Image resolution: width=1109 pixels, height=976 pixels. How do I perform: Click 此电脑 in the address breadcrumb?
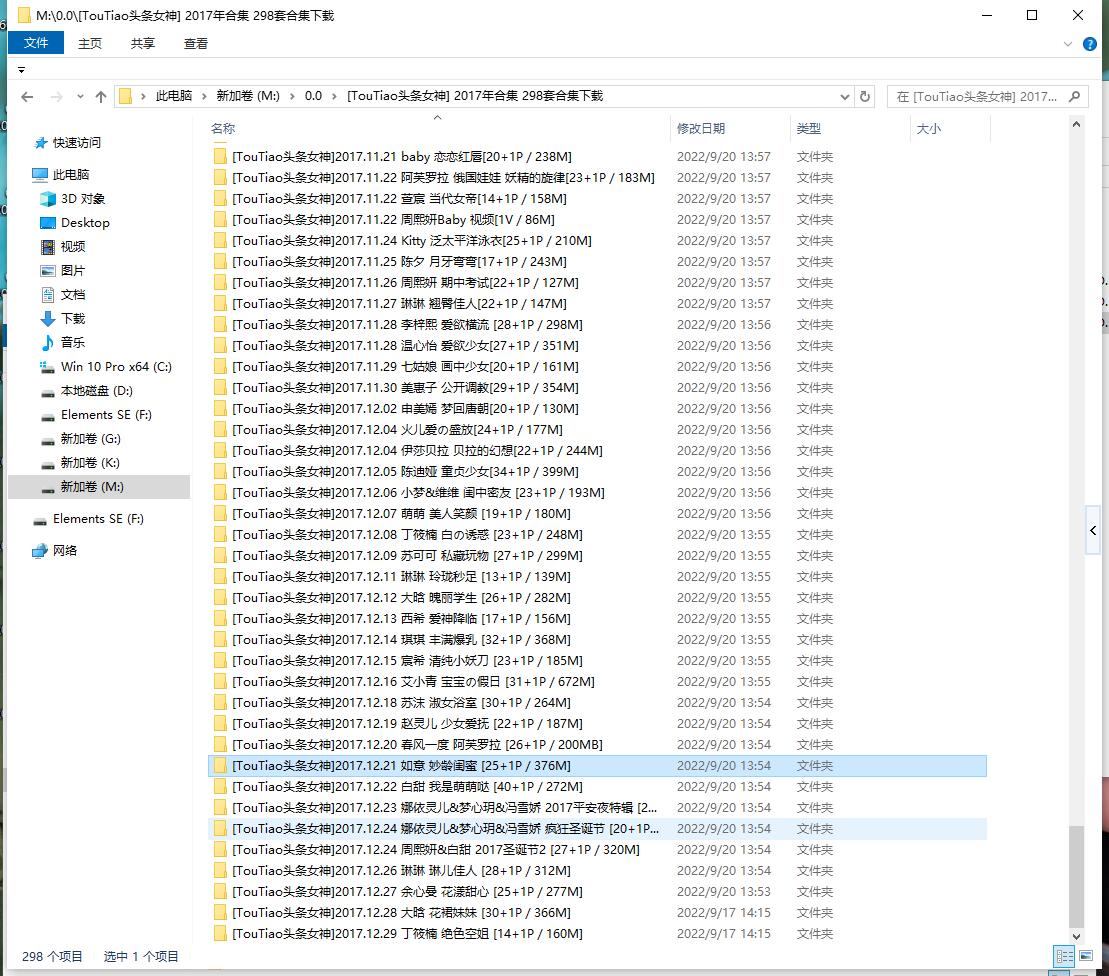pos(173,96)
